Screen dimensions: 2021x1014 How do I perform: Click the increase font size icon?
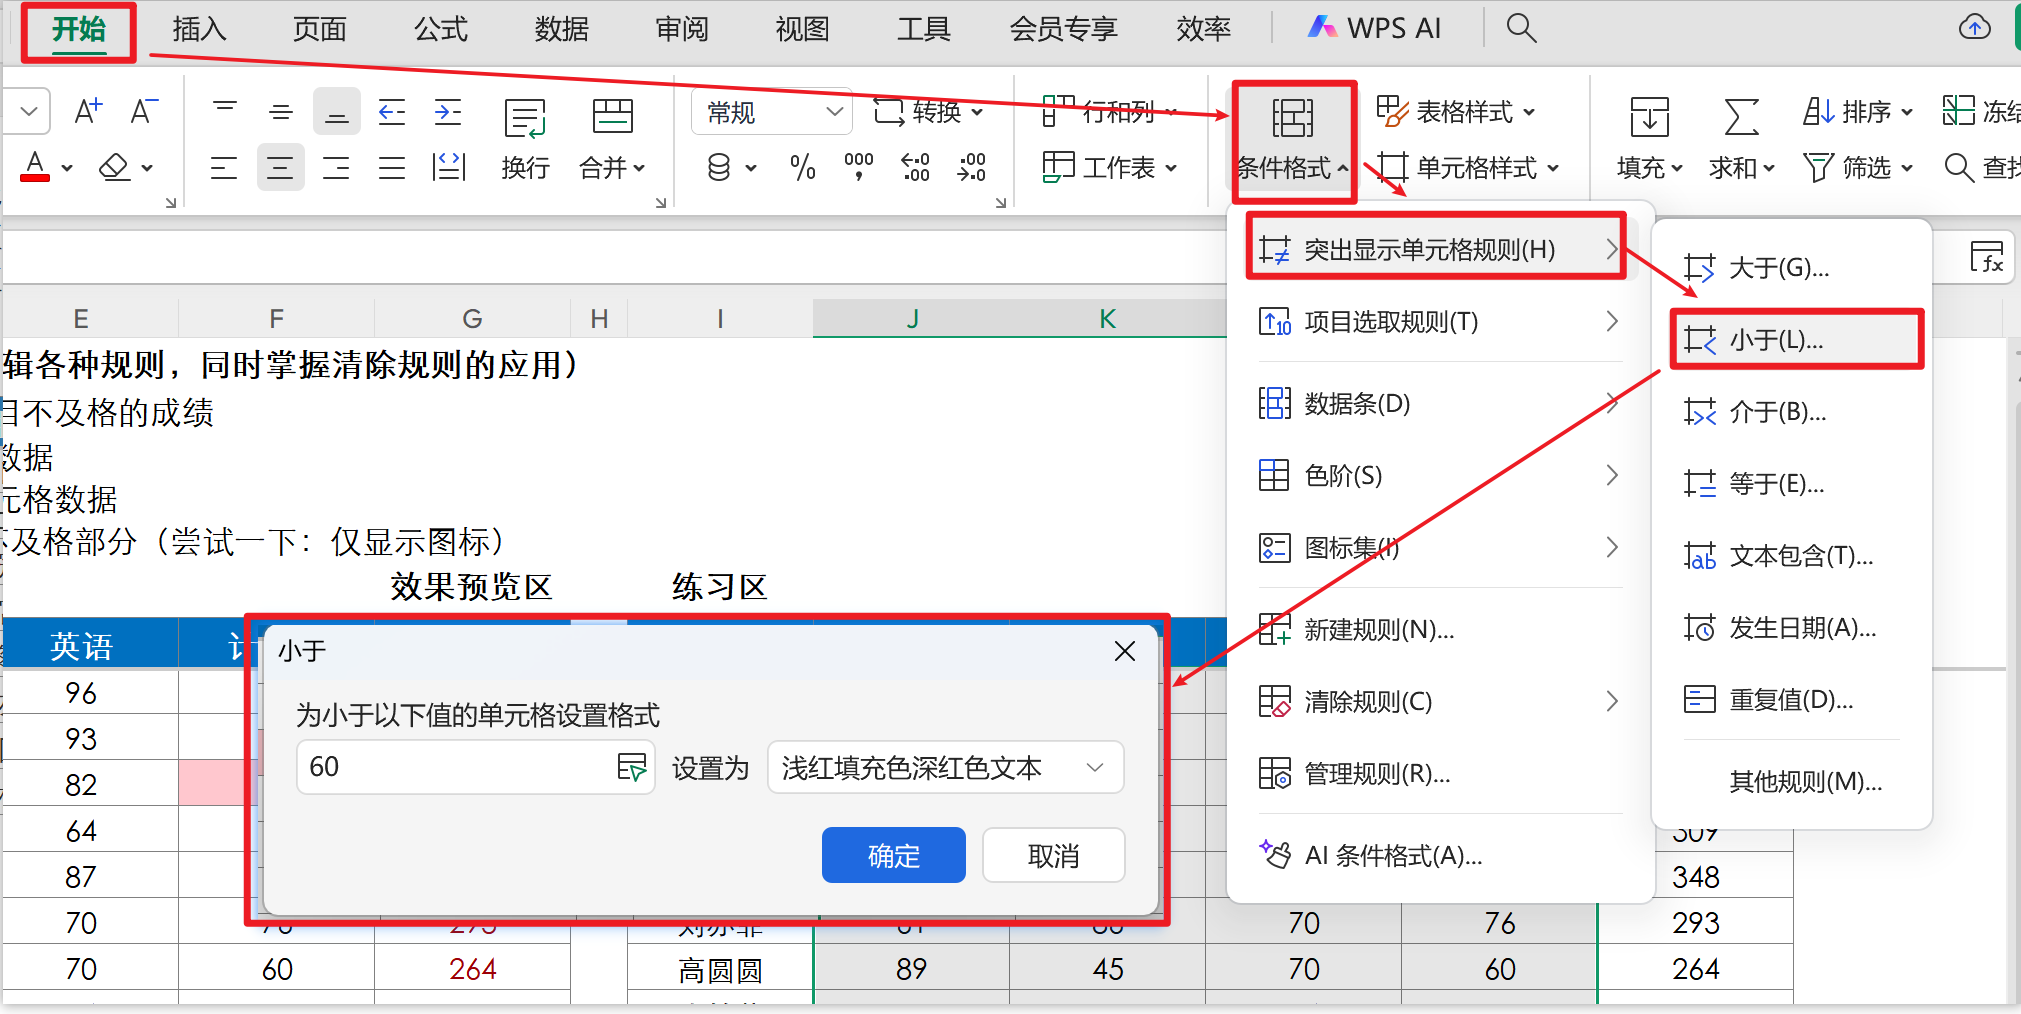coord(88,111)
